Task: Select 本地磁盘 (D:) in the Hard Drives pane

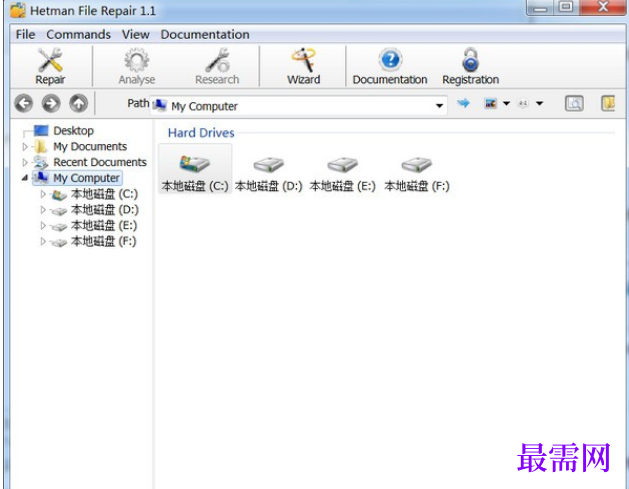Action: click(269, 174)
